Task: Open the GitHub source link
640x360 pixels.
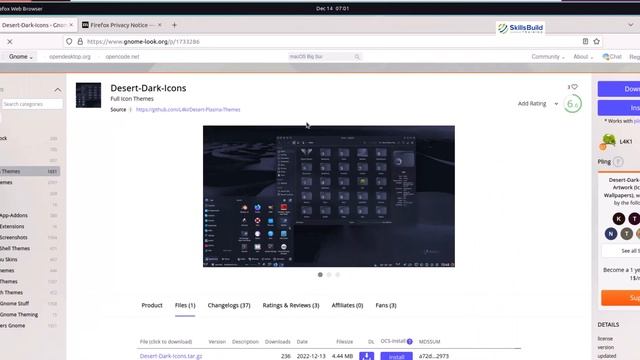Action: coord(188,109)
